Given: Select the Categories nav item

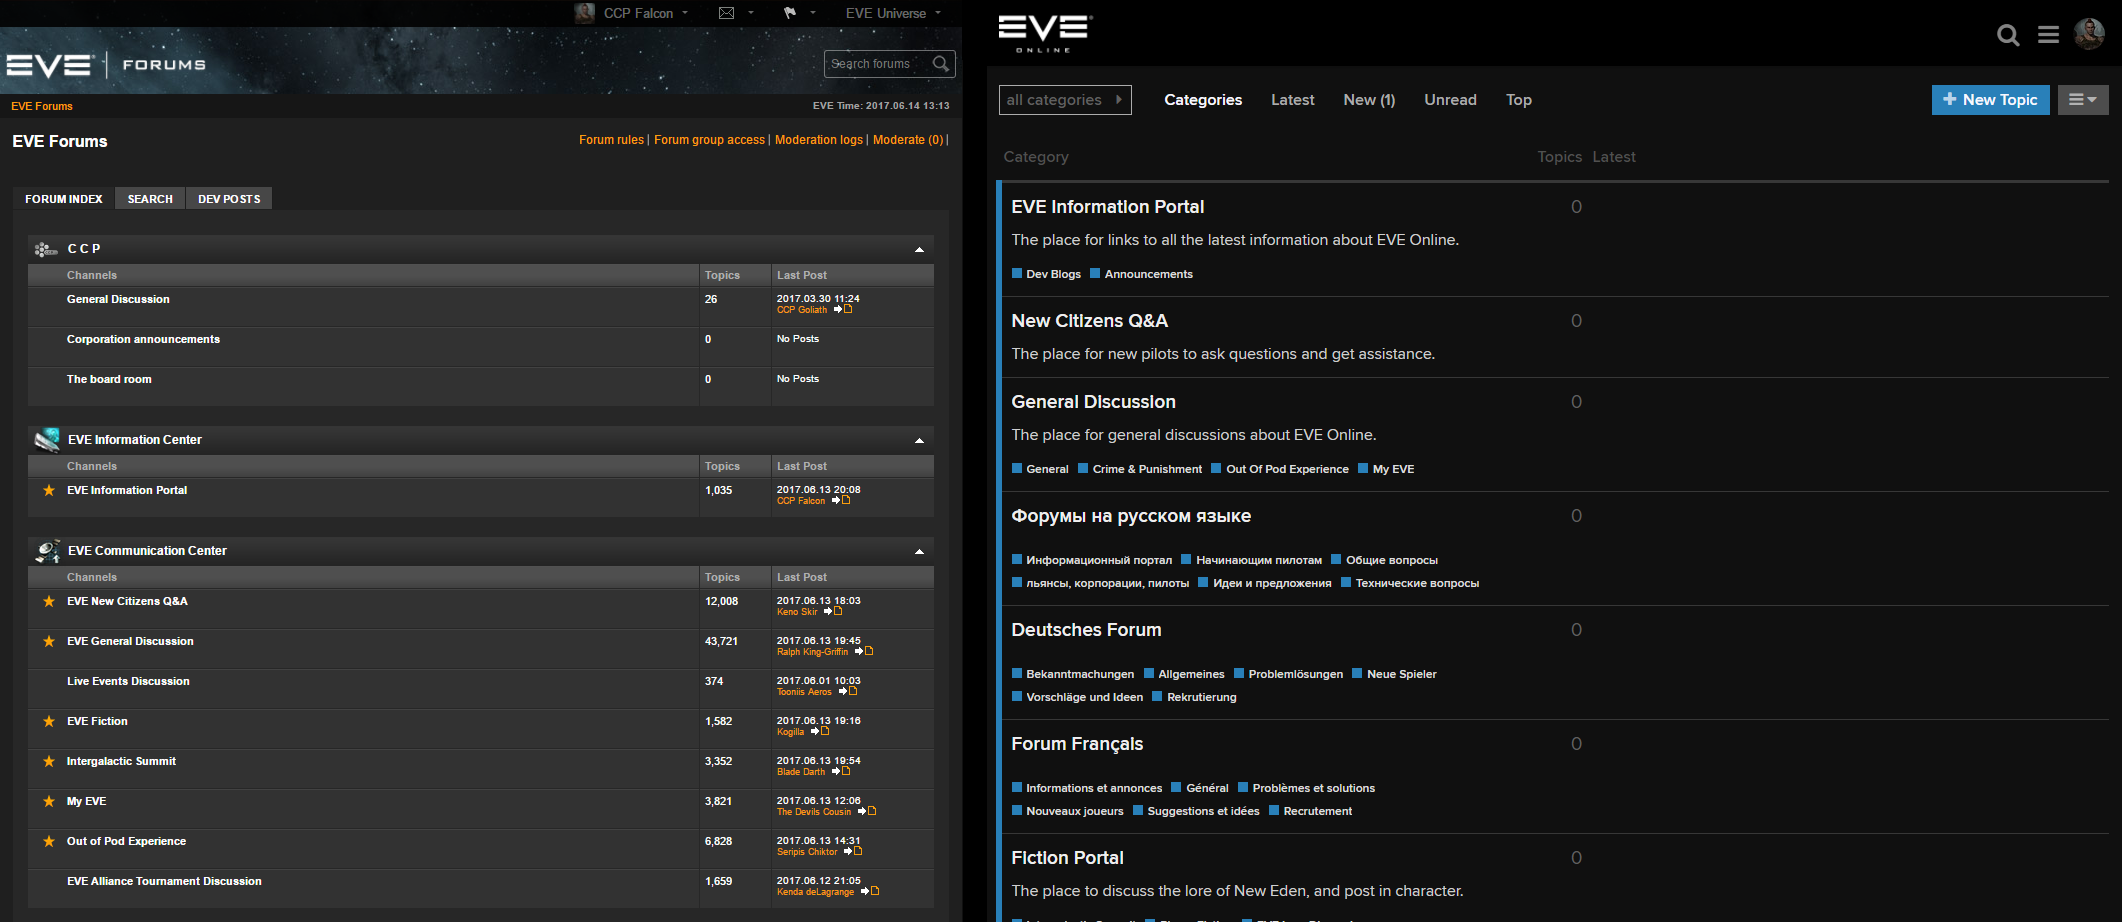Looking at the screenshot, I should pyautogui.click(x=1203, y=100).
